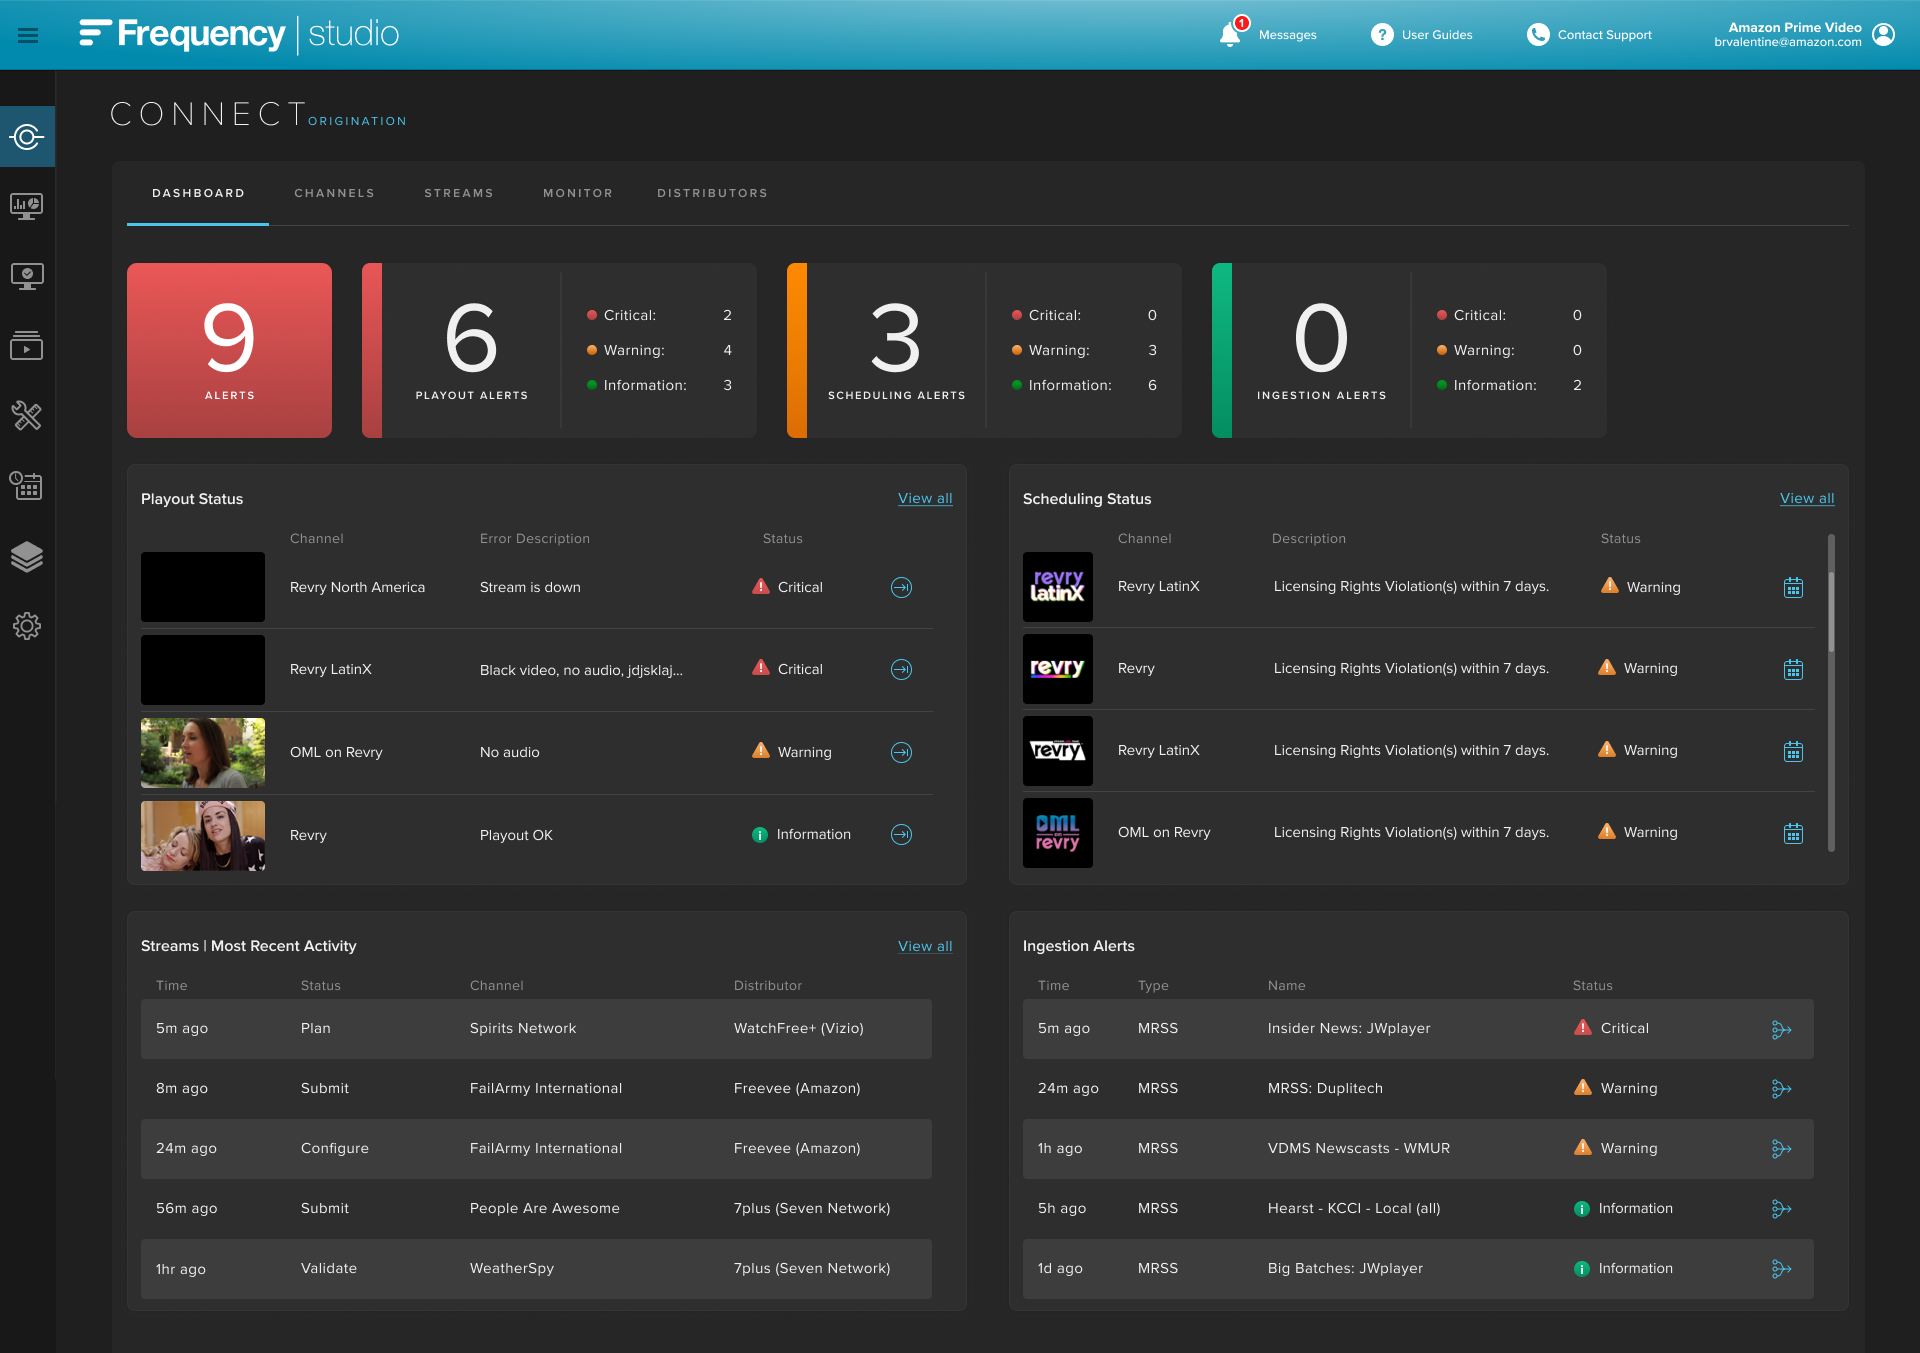The image size is (1920, 1353).
Task: Click workflow icon for MRSS: Duplitech
Action: tap(1781, 1089)
